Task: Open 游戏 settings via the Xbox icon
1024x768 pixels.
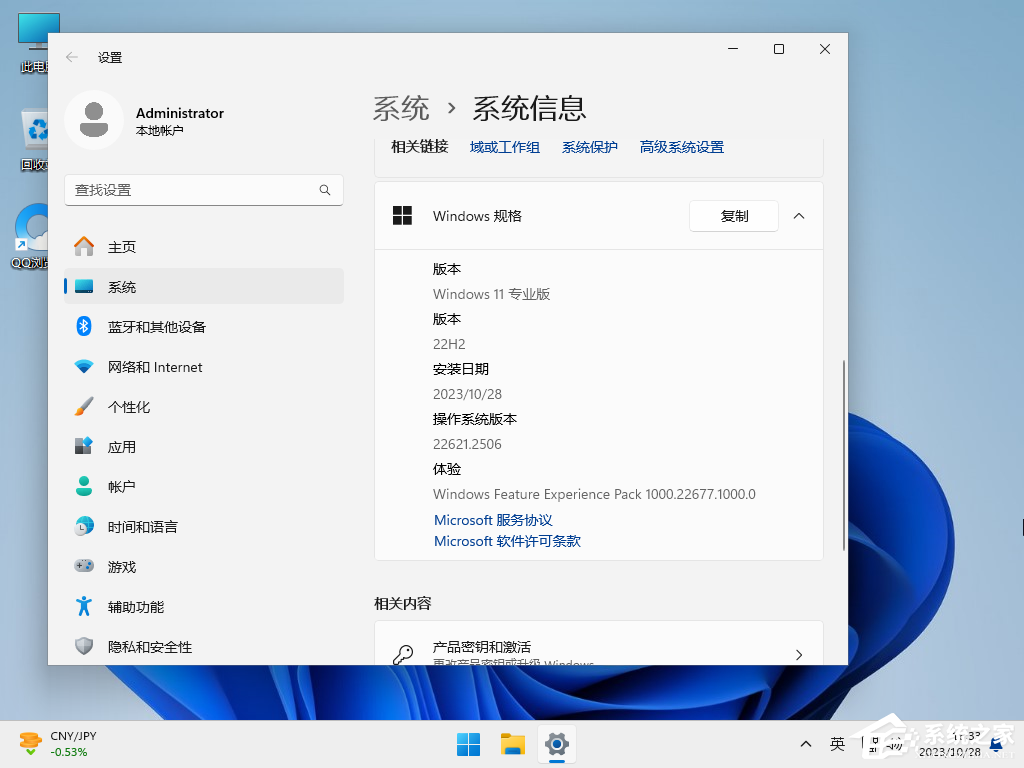Action: pyautogui.click(x=84, y=566)
